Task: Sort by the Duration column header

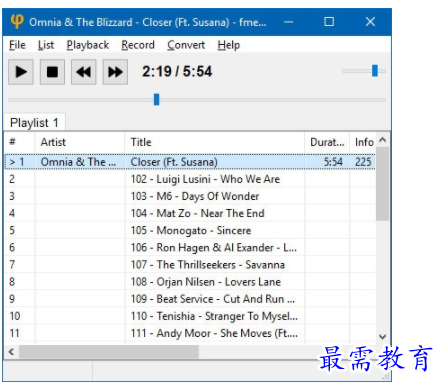Action: pyautogui.click(x=327, y=142)
